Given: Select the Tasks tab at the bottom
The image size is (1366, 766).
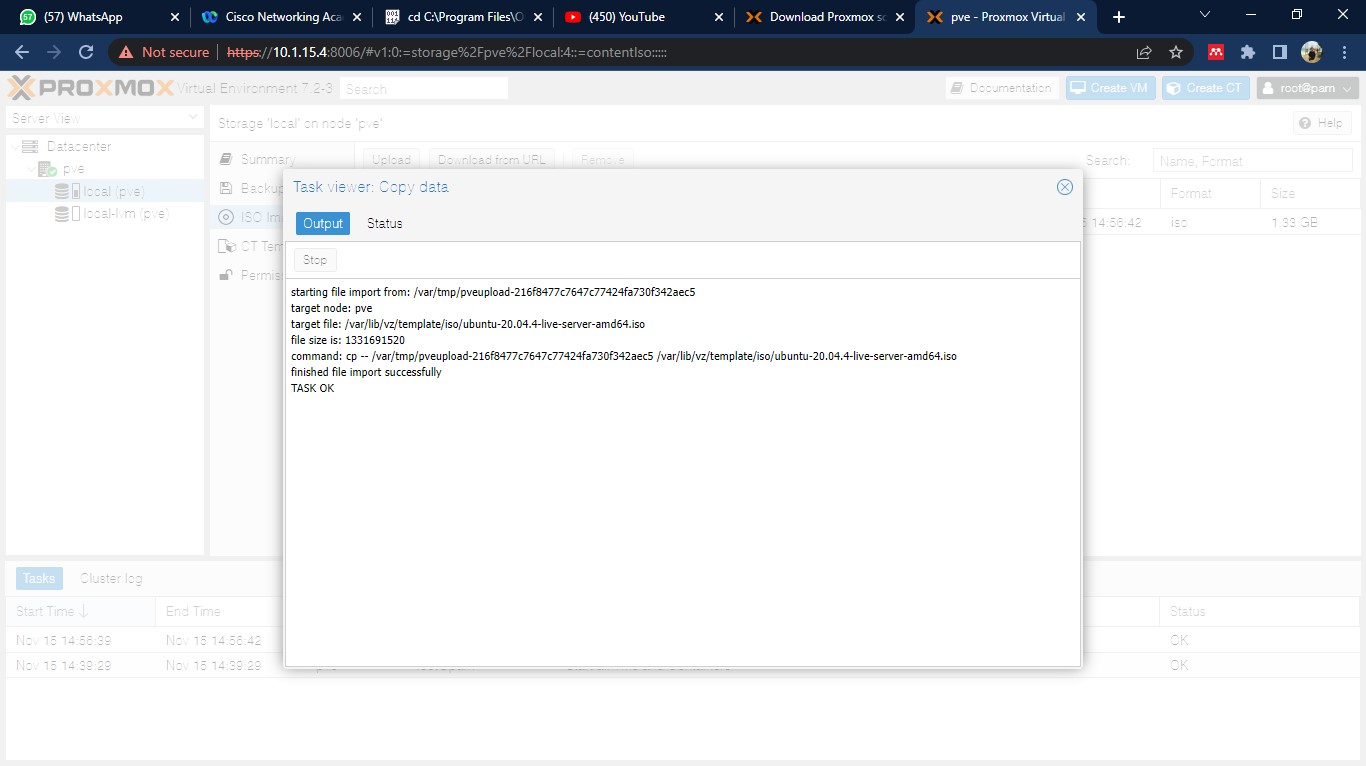Looking at the screenshot, I should pos(37,578).
